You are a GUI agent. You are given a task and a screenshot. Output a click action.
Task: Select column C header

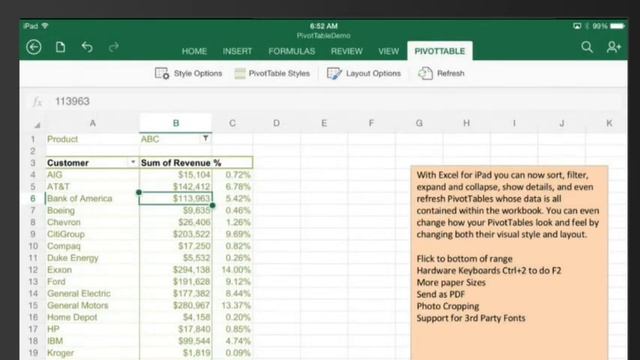tap(232, 123)
